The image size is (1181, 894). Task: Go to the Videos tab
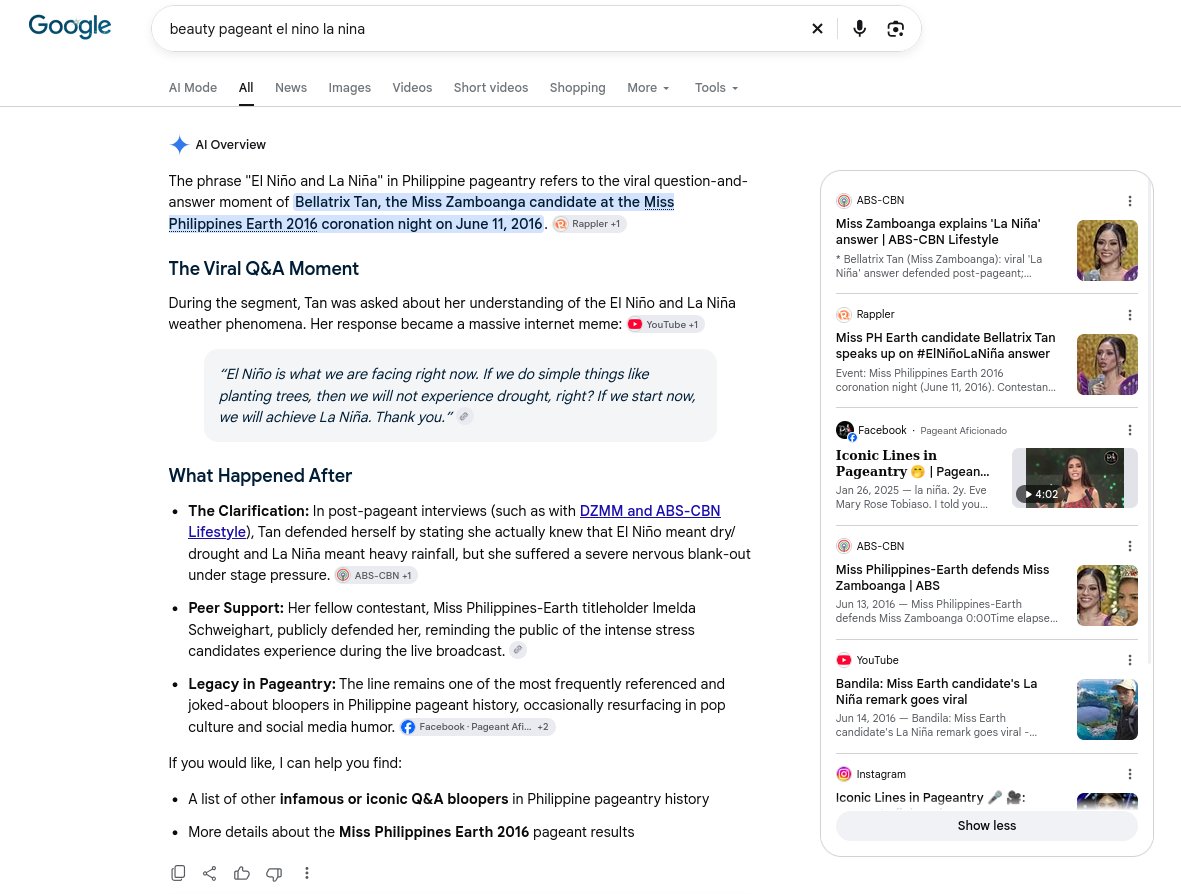[412, 87]
